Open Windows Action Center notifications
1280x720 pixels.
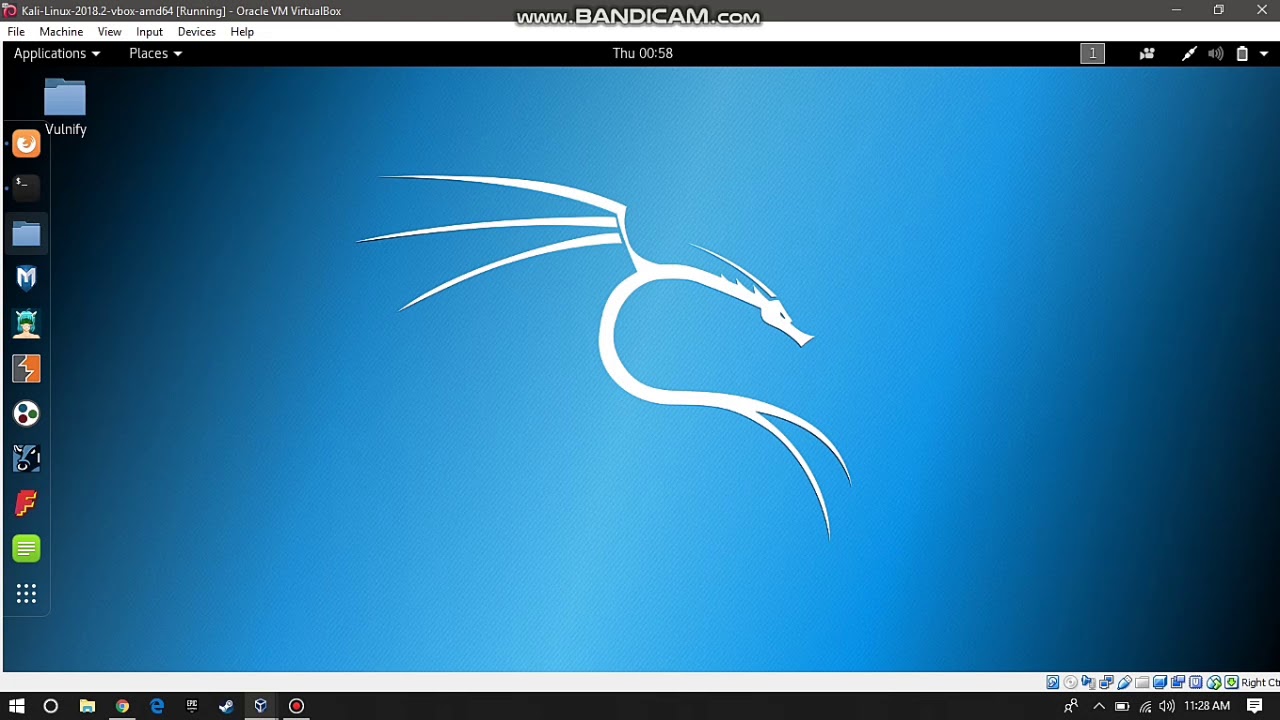click(x=1255, y=706)
